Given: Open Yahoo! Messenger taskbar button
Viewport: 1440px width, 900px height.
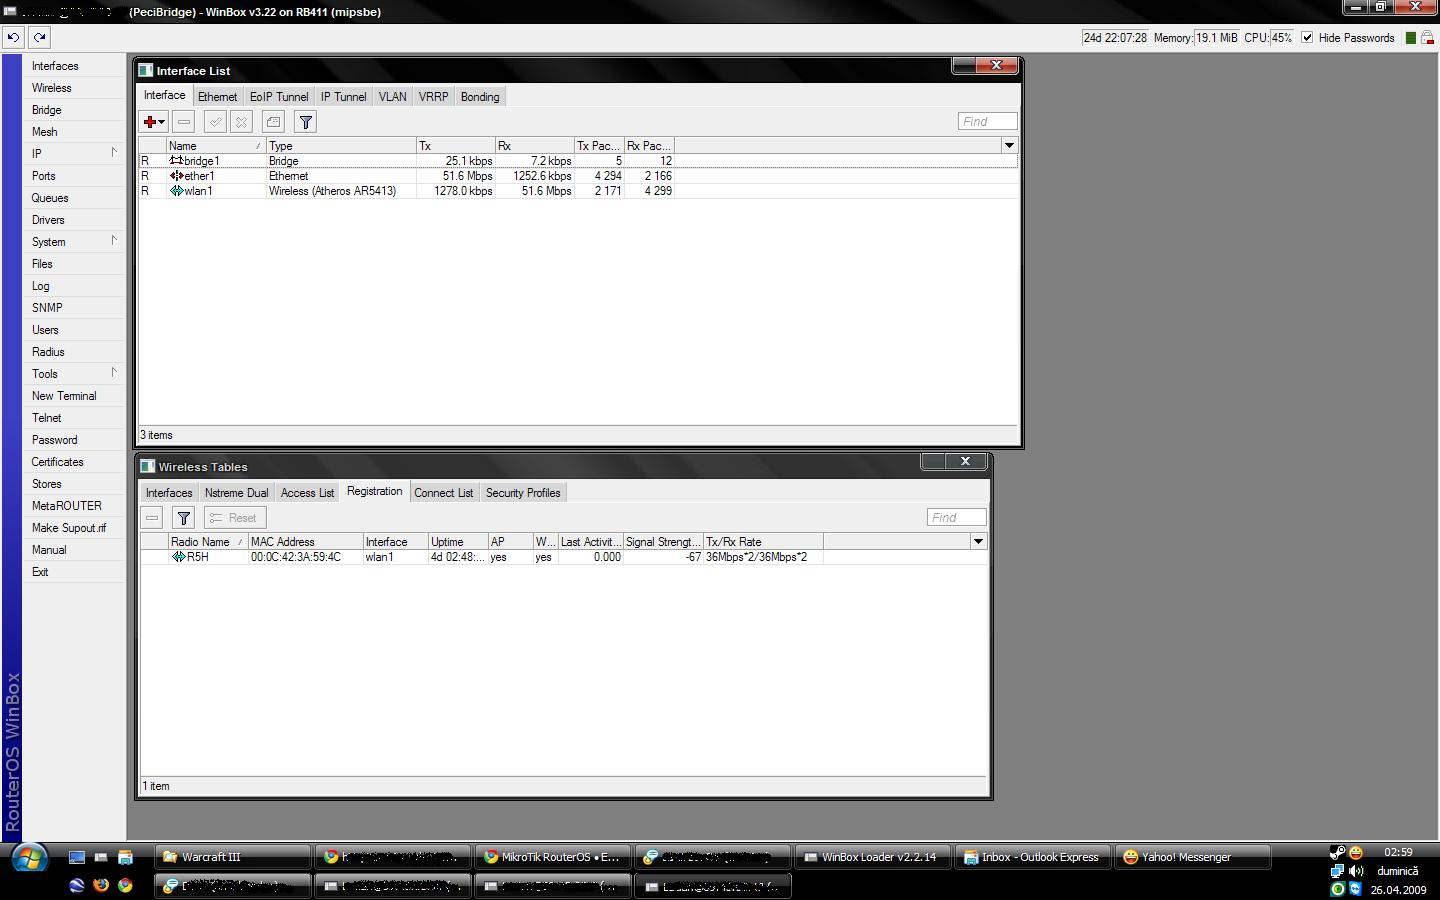Looking at the screenshot, I should click(x=1193, y=857).
